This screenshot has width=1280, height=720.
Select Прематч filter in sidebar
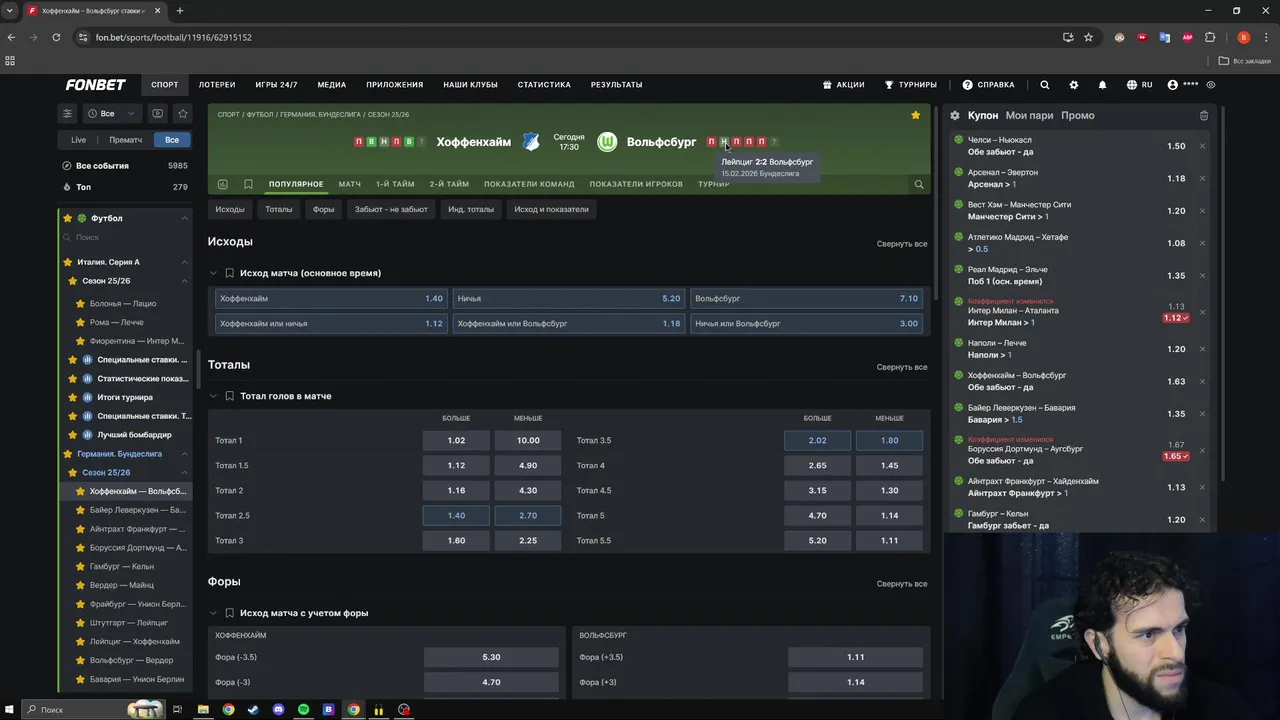pos(125,140)
